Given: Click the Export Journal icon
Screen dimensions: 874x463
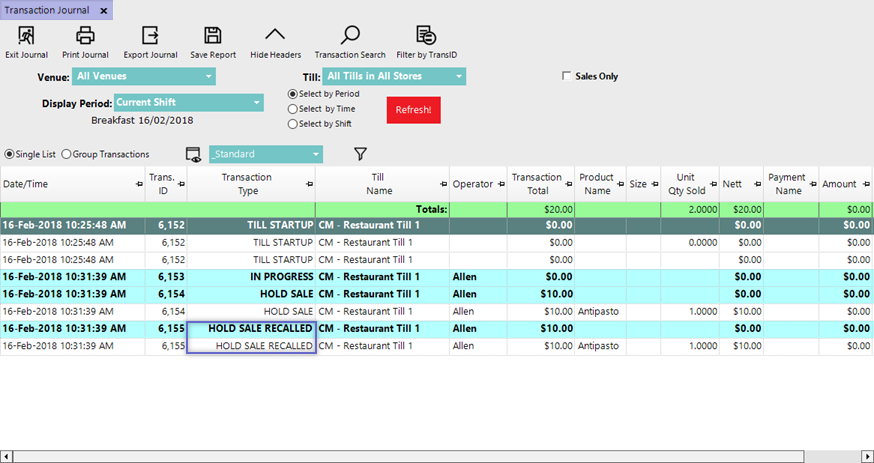Looking at the screenshot, I should pos(150,37).
